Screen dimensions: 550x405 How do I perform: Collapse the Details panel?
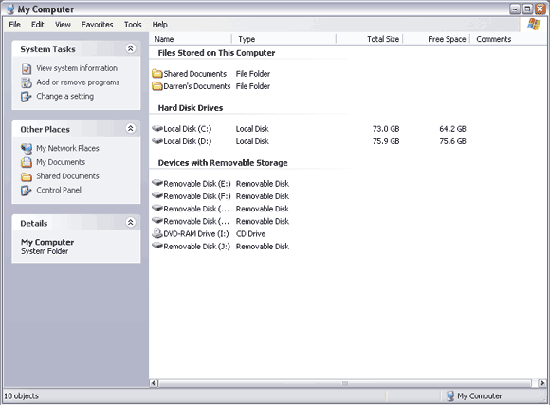coord(130,222)
